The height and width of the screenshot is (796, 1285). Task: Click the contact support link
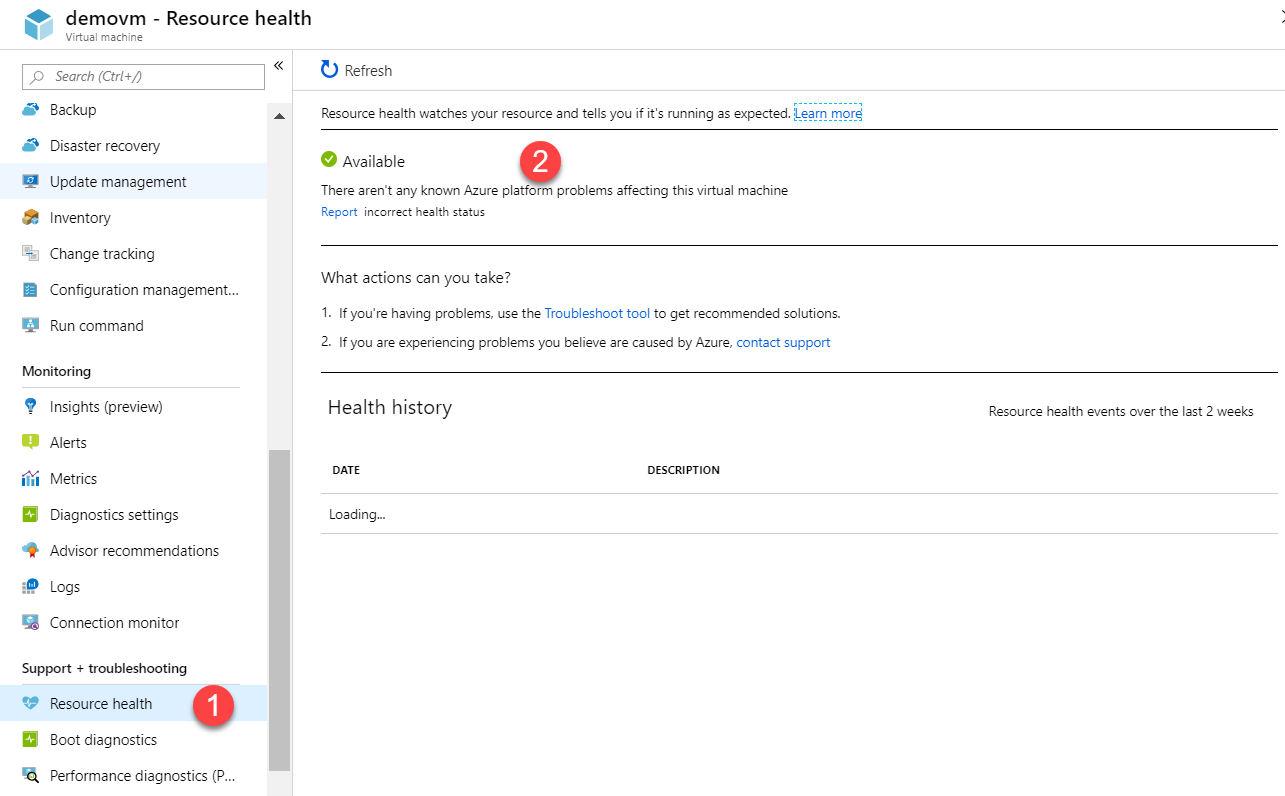tap(783, 342)
